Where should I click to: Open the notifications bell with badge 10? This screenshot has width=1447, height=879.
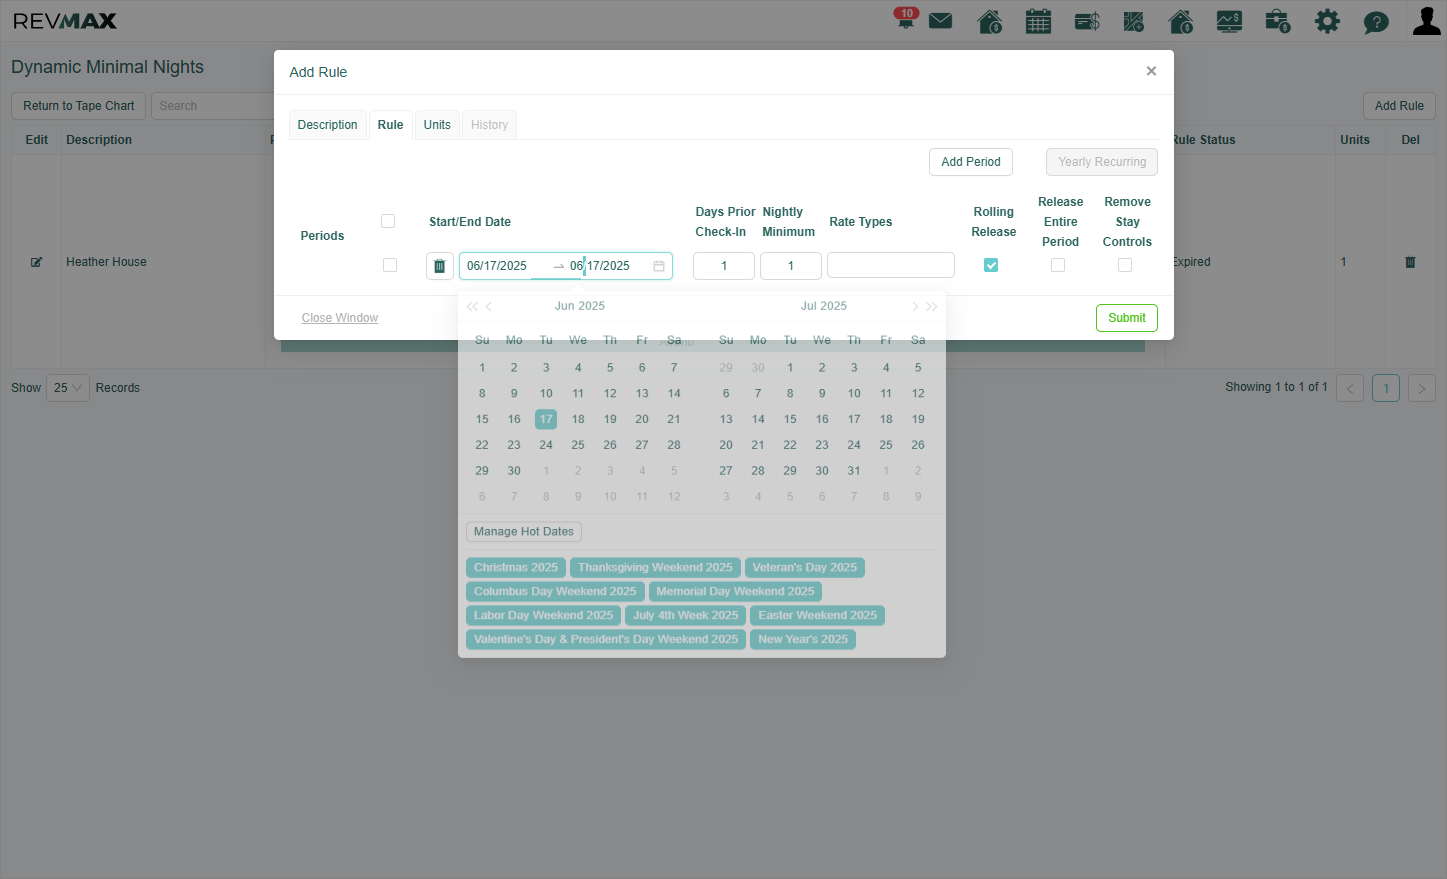(x=905, y=19)
